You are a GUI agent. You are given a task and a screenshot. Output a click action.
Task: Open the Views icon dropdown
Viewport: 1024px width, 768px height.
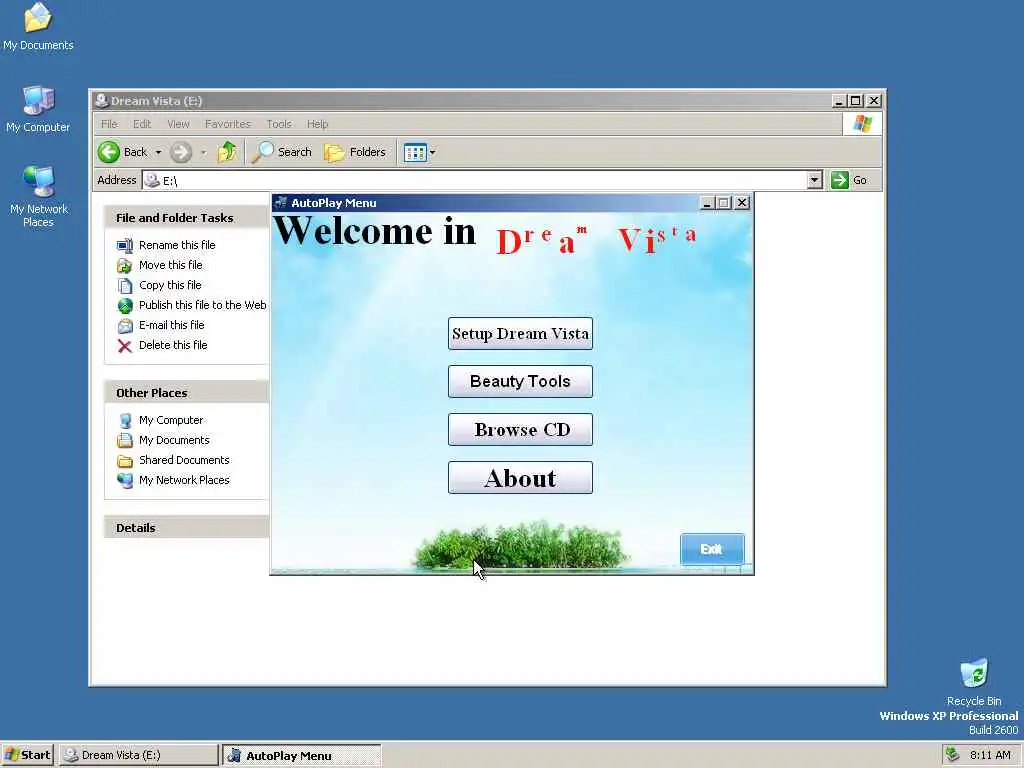click(419, 153)
